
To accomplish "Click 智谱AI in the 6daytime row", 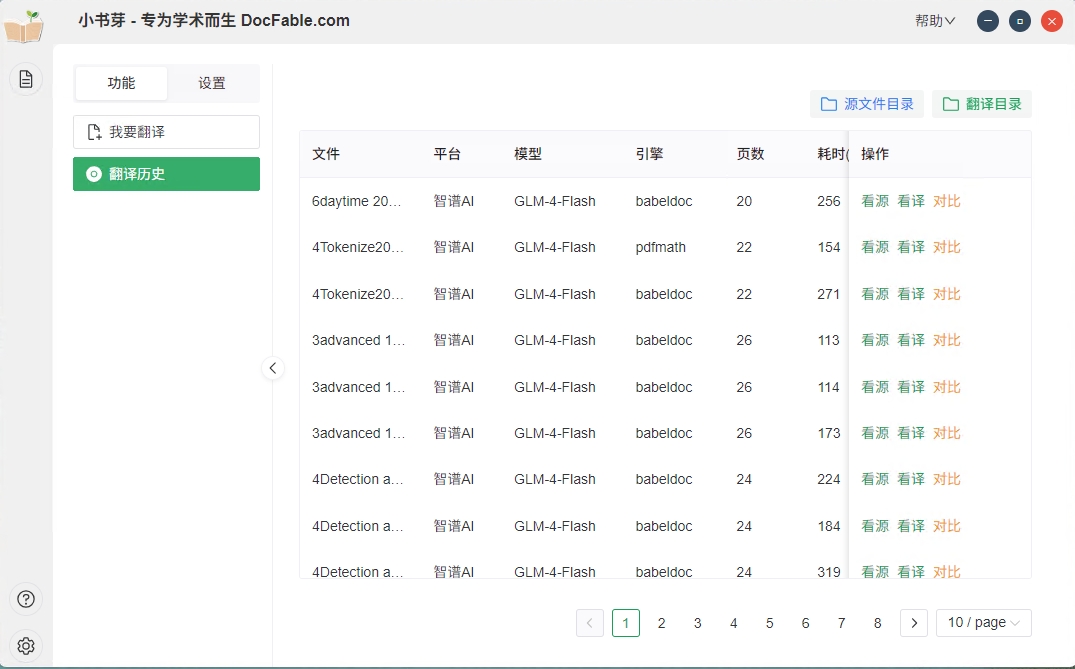I will pyautogui.click(x=454, y=201).
